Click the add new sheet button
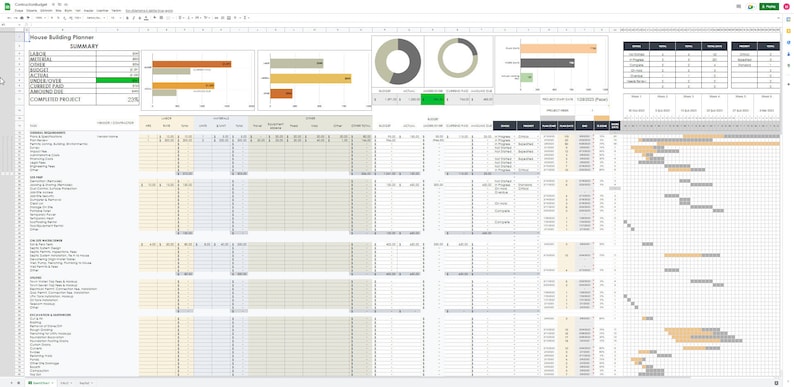The image size is (794, 387). coord(12,383)
